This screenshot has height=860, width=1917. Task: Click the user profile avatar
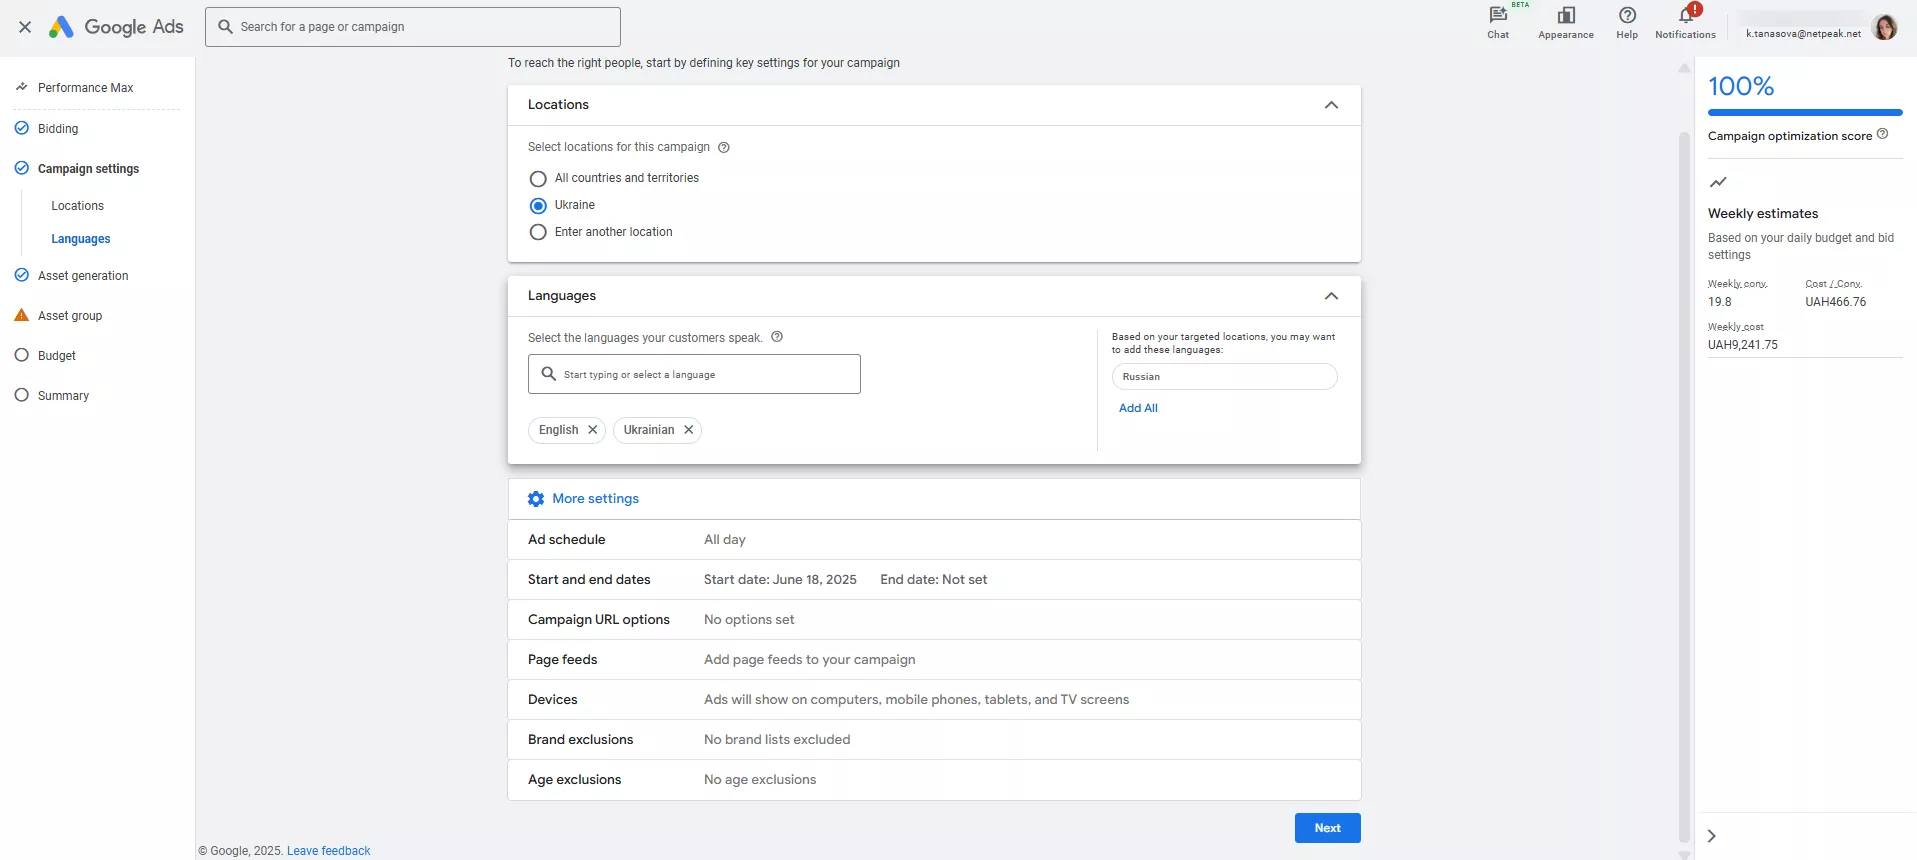[1884, 28]
